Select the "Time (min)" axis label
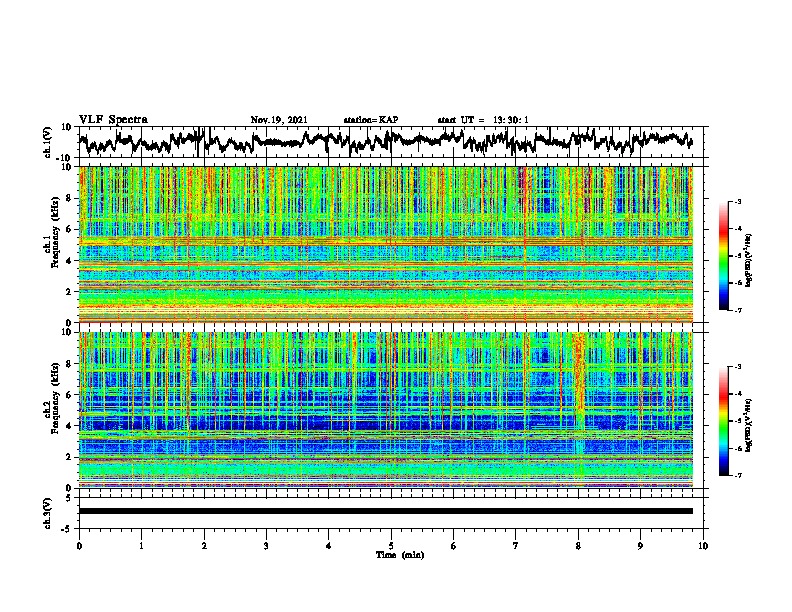The height and width of the screenshot is (612, 792). (x=400, y=555)
